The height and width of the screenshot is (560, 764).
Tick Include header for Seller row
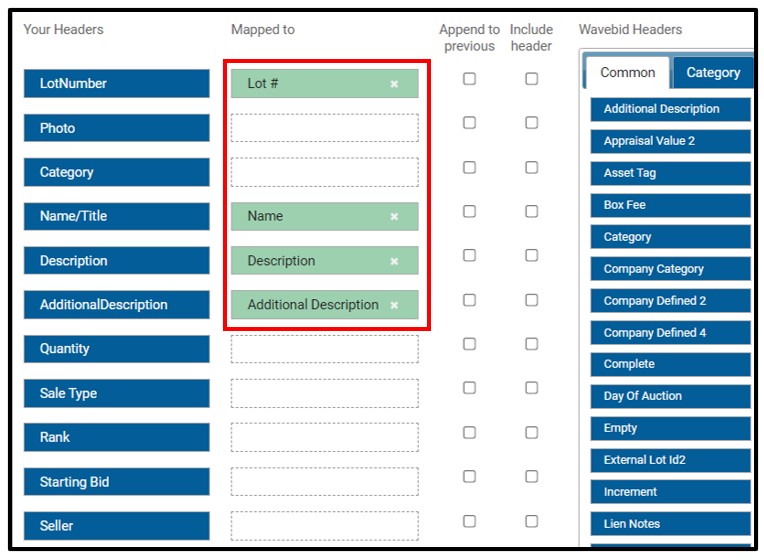click(x=532, y=521)
